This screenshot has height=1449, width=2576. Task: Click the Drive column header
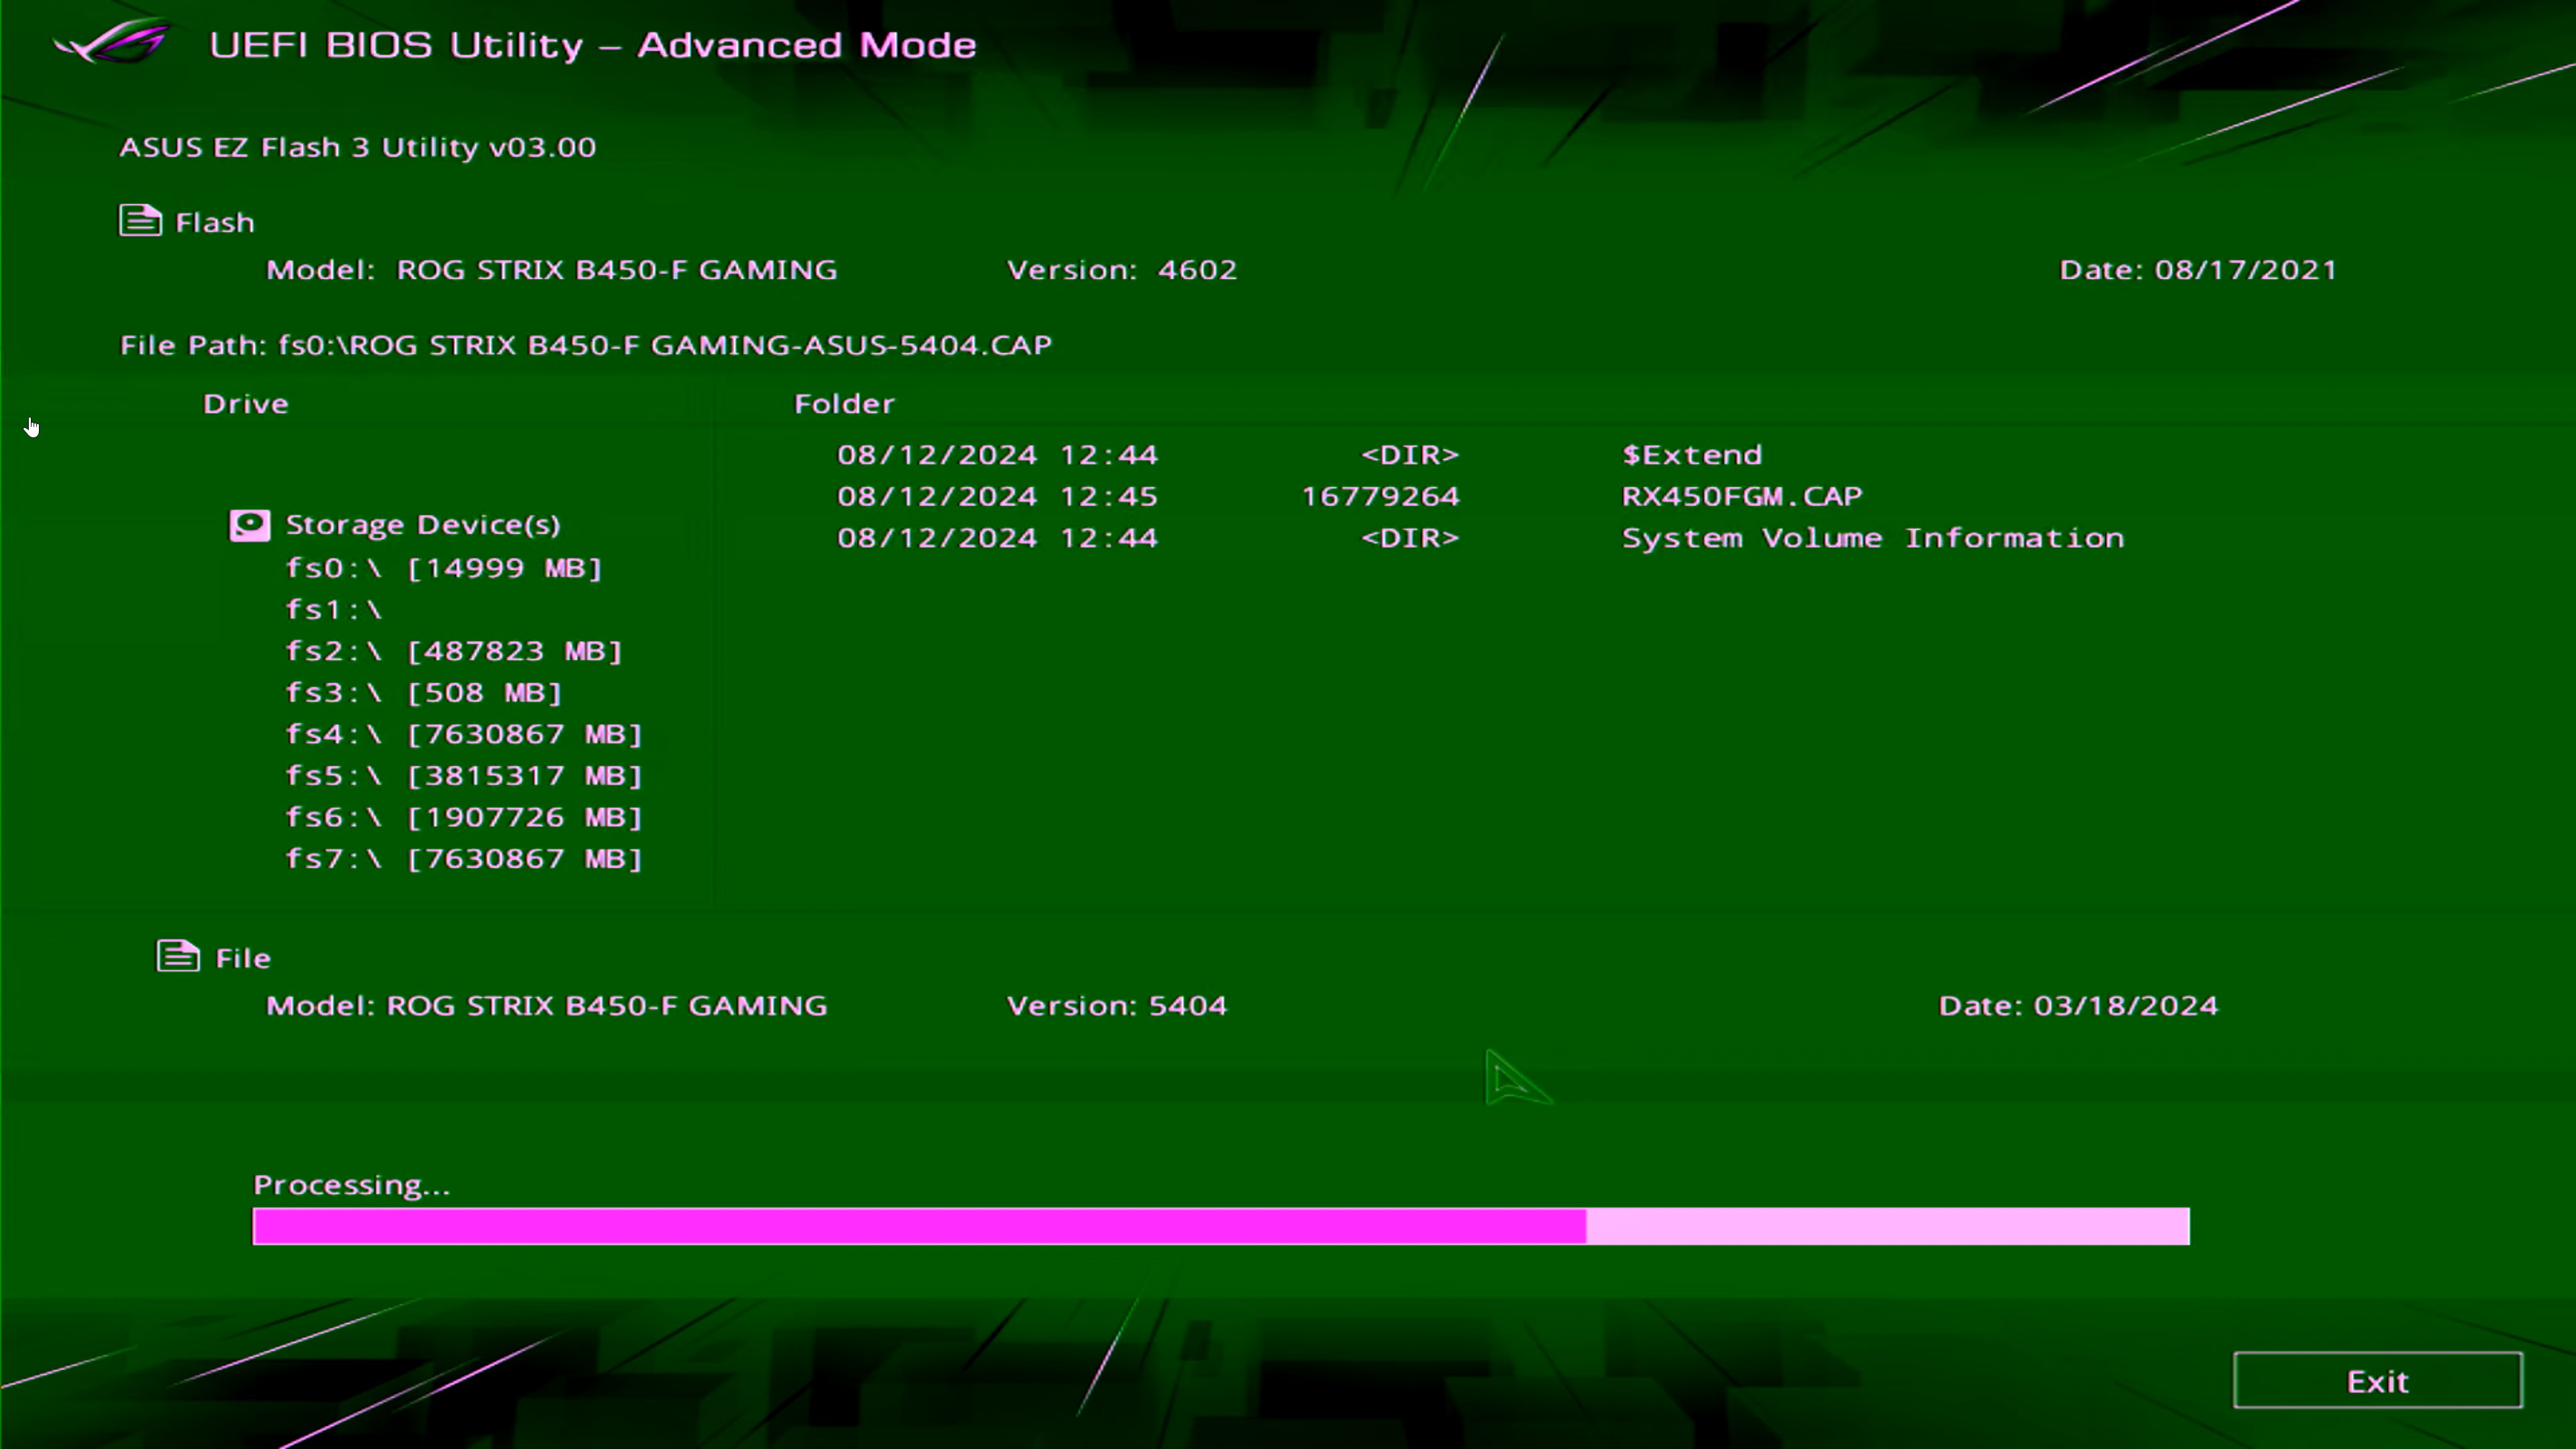pyautogui.click(x=246, y=403)
